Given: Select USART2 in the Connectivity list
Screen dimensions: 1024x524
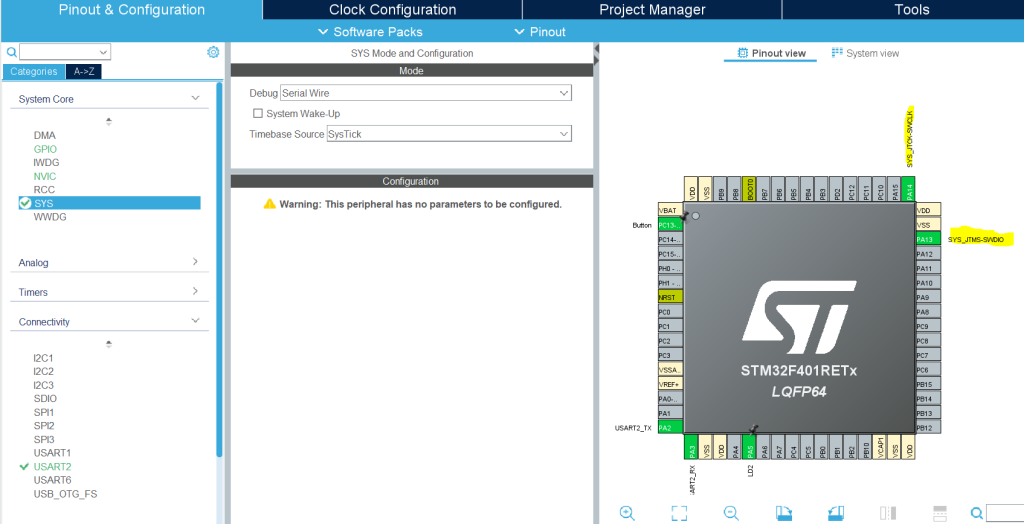Looking at the screenshot, I should [52, 467].
